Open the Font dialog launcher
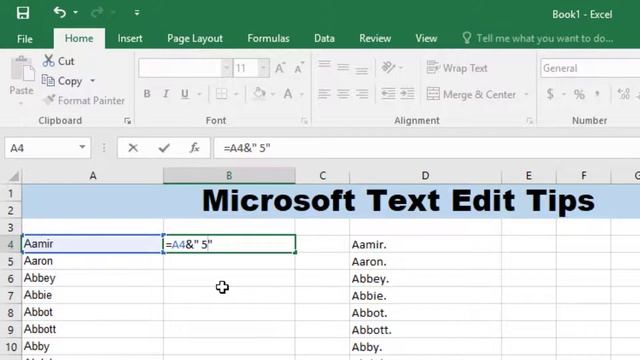 click(x=304, y=121)
